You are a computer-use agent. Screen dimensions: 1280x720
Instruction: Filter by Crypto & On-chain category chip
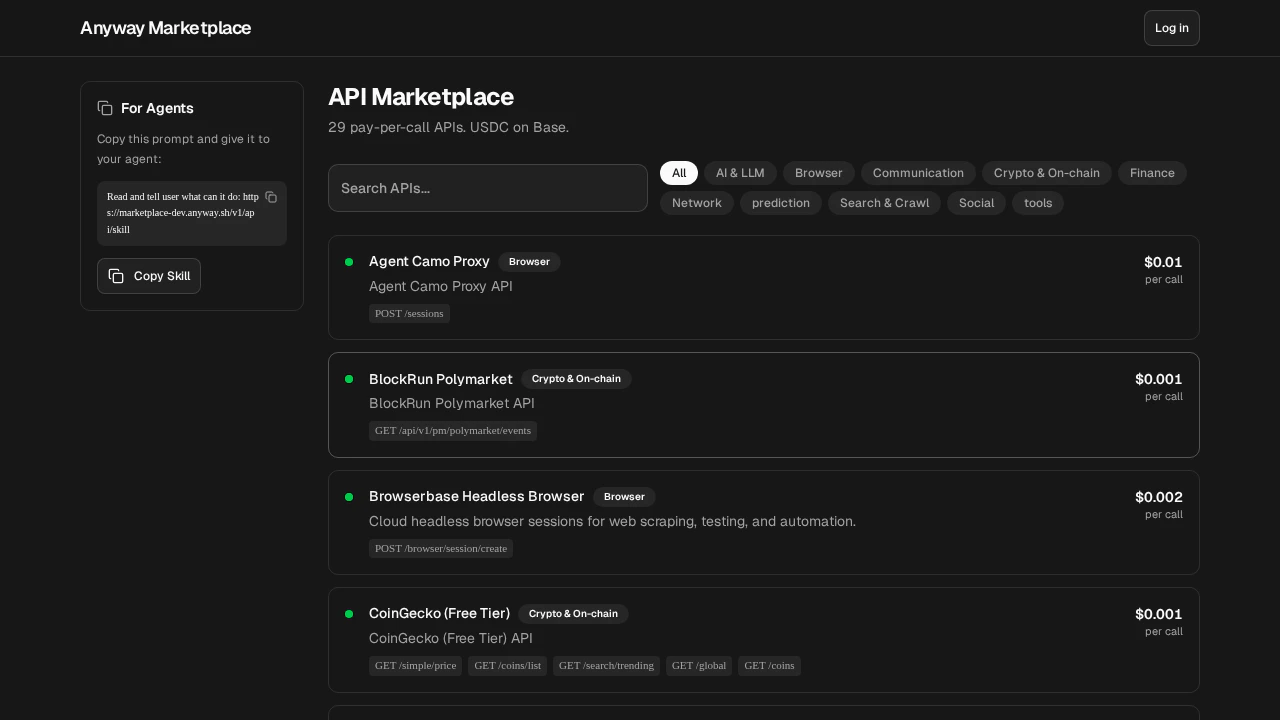click(x=1047, y=173)
